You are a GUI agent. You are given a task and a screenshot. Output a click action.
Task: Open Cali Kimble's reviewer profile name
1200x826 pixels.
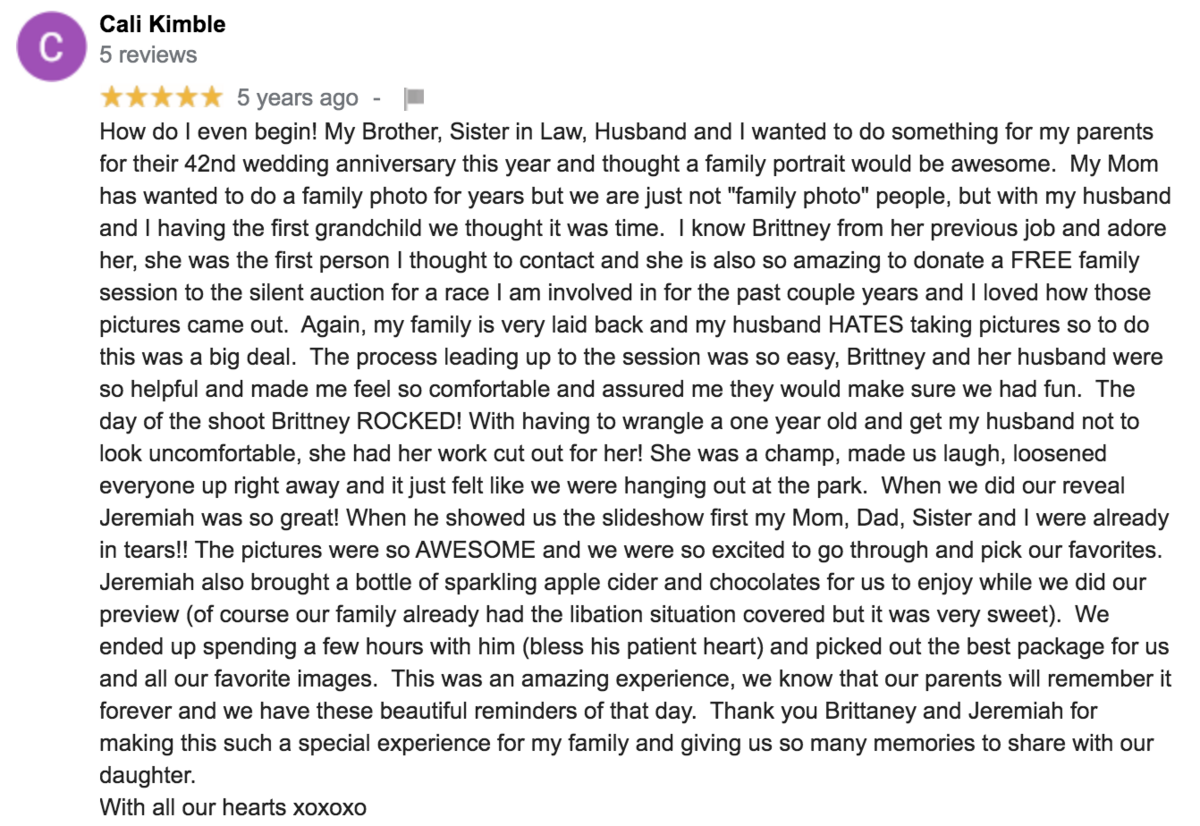162,24
